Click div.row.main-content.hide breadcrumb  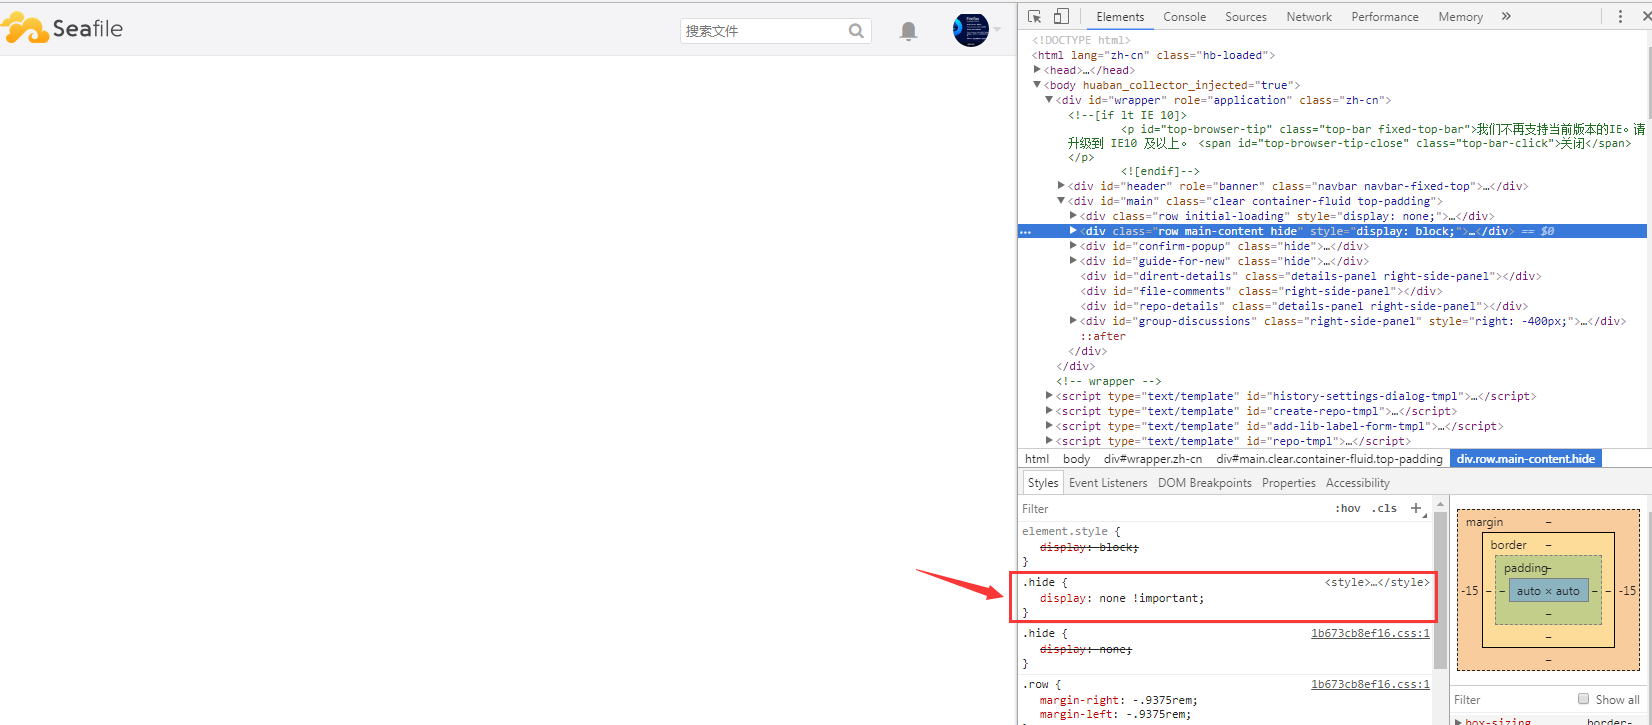point(1526,459)
